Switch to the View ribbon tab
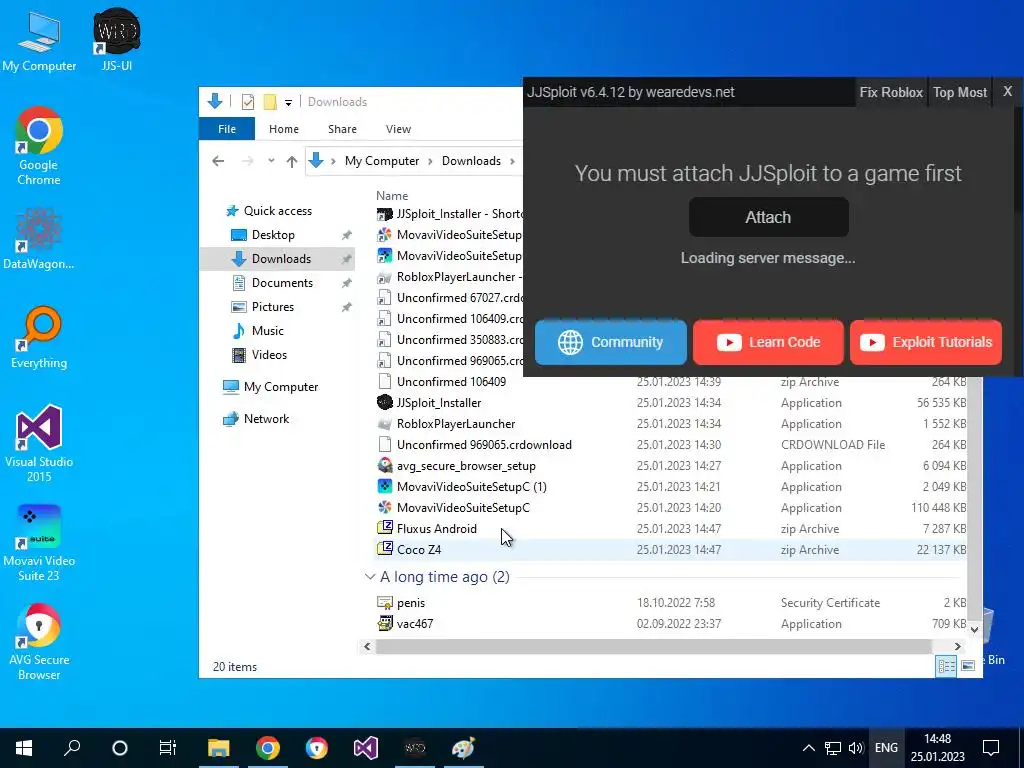The image size is (1024, 768). [x=398, y=129]
